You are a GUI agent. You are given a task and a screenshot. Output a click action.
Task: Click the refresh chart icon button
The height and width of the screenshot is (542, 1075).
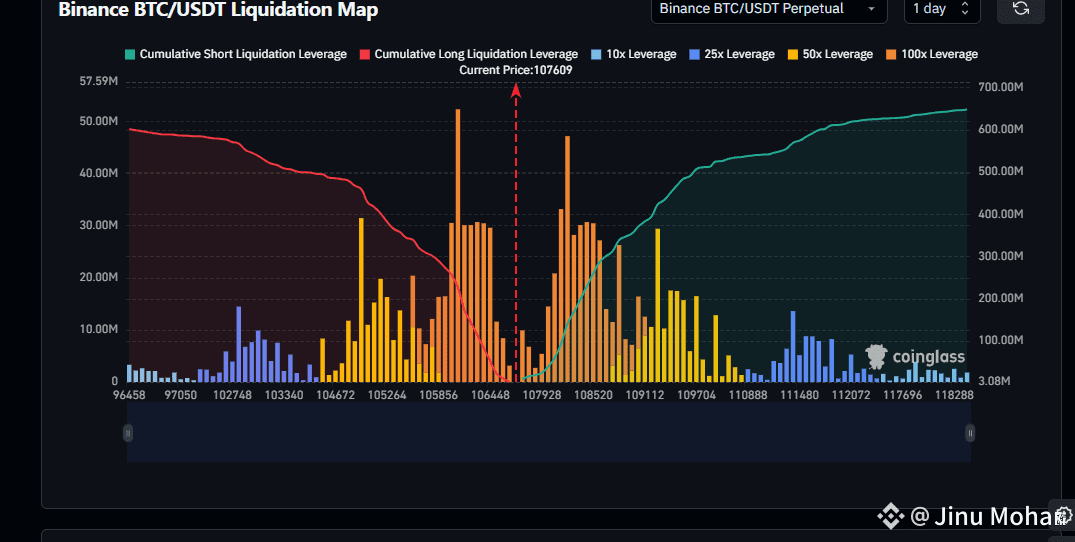pos(1020,9)
